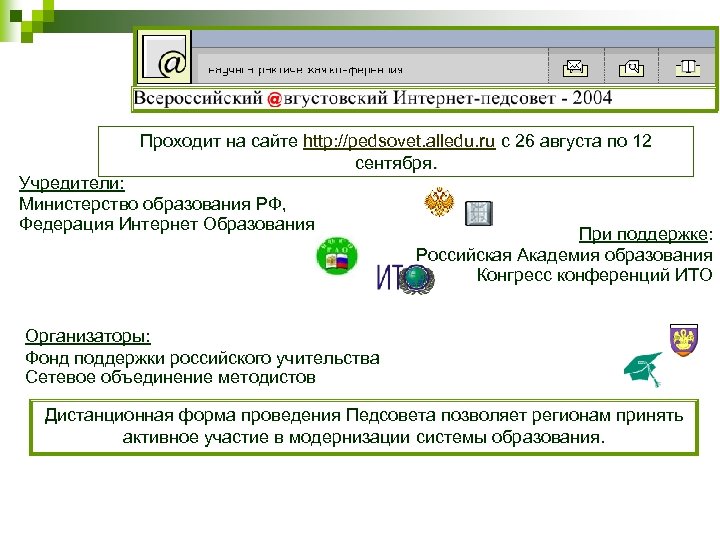Click Министерство образования РФ text
The height and width of the screenshot is (540, 720).
pos(152,203)
